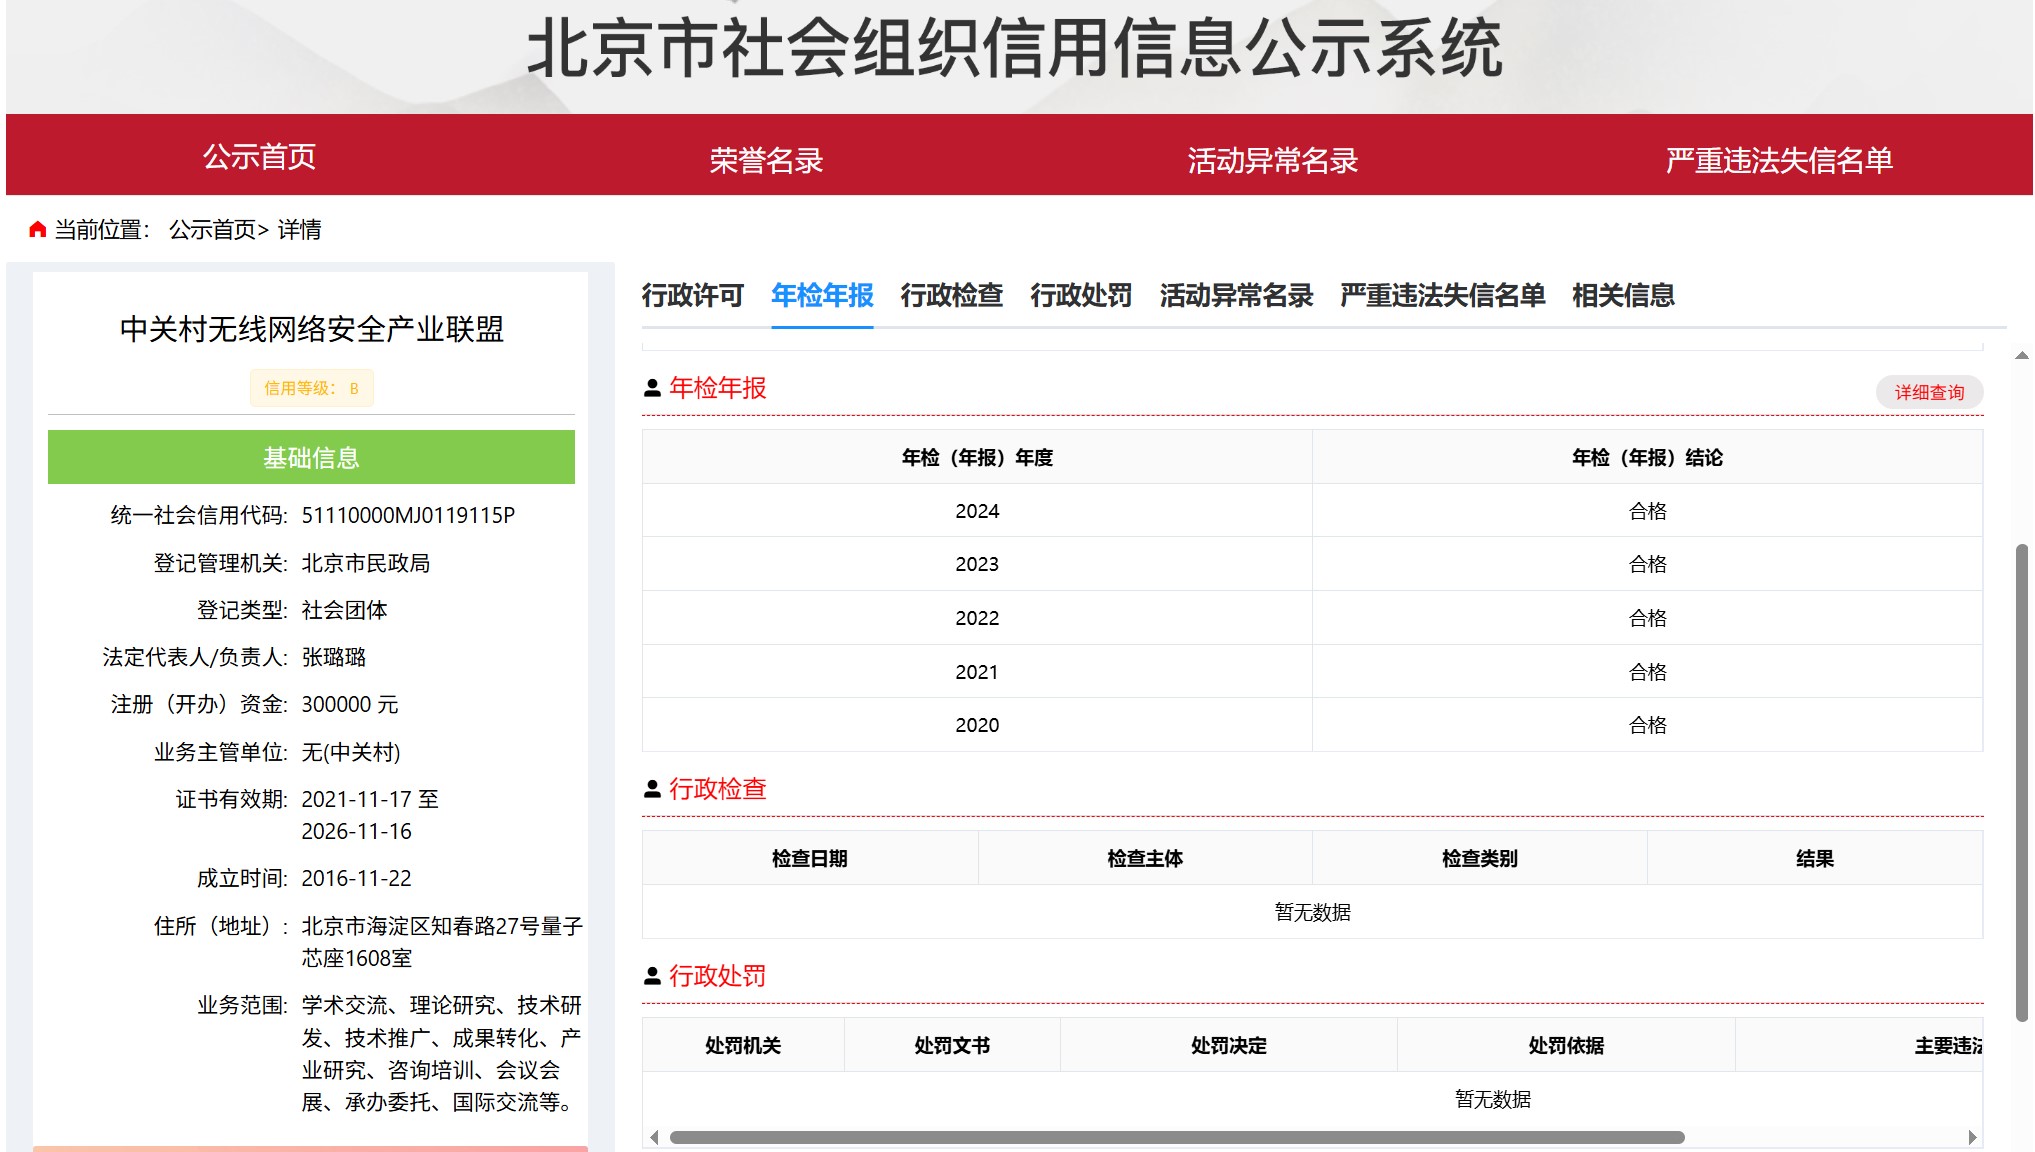Click the 年检（年报）结论 column header
The width and height of the screenshot is (2035, 1152).
pos(1647,457)
